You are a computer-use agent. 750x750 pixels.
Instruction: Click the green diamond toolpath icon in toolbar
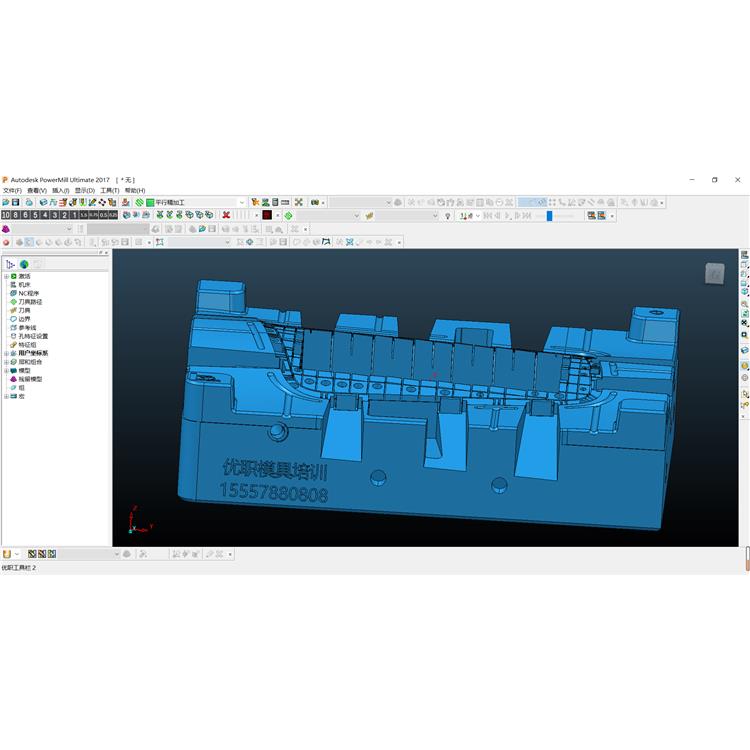pos(288,216)
